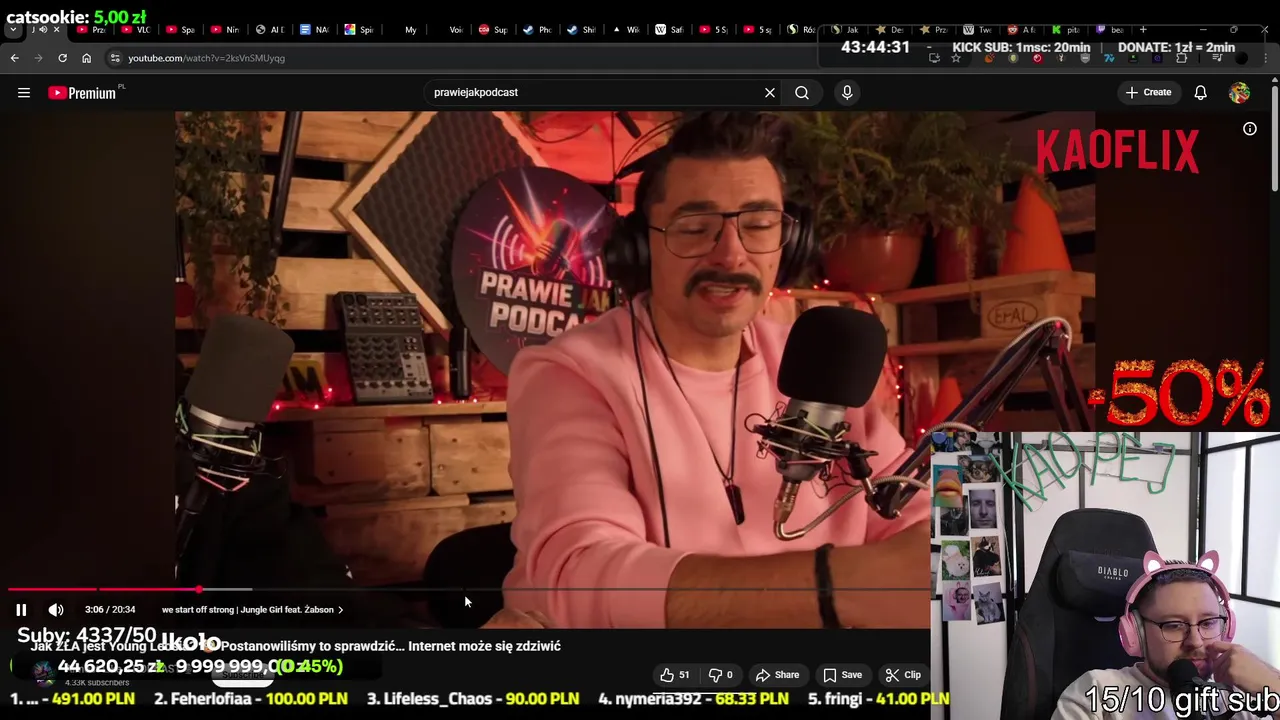Open a new browser tab with plus
Screen dimensions: 1280x720
tap(1143, 29)
